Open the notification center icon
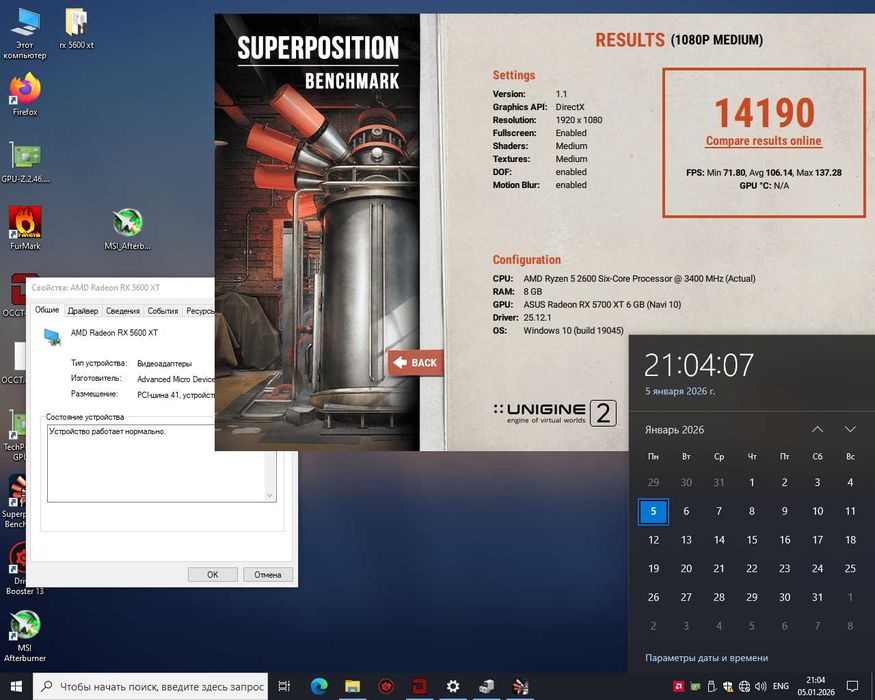This screenshot has height=700, width=875. click(x=852, y=686)
